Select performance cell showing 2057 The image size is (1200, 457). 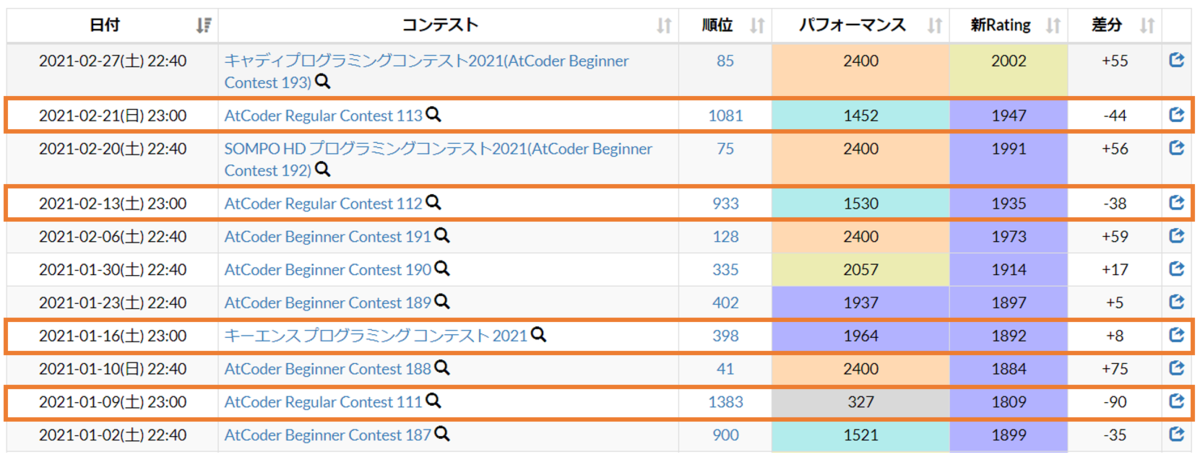coord(860,270)
